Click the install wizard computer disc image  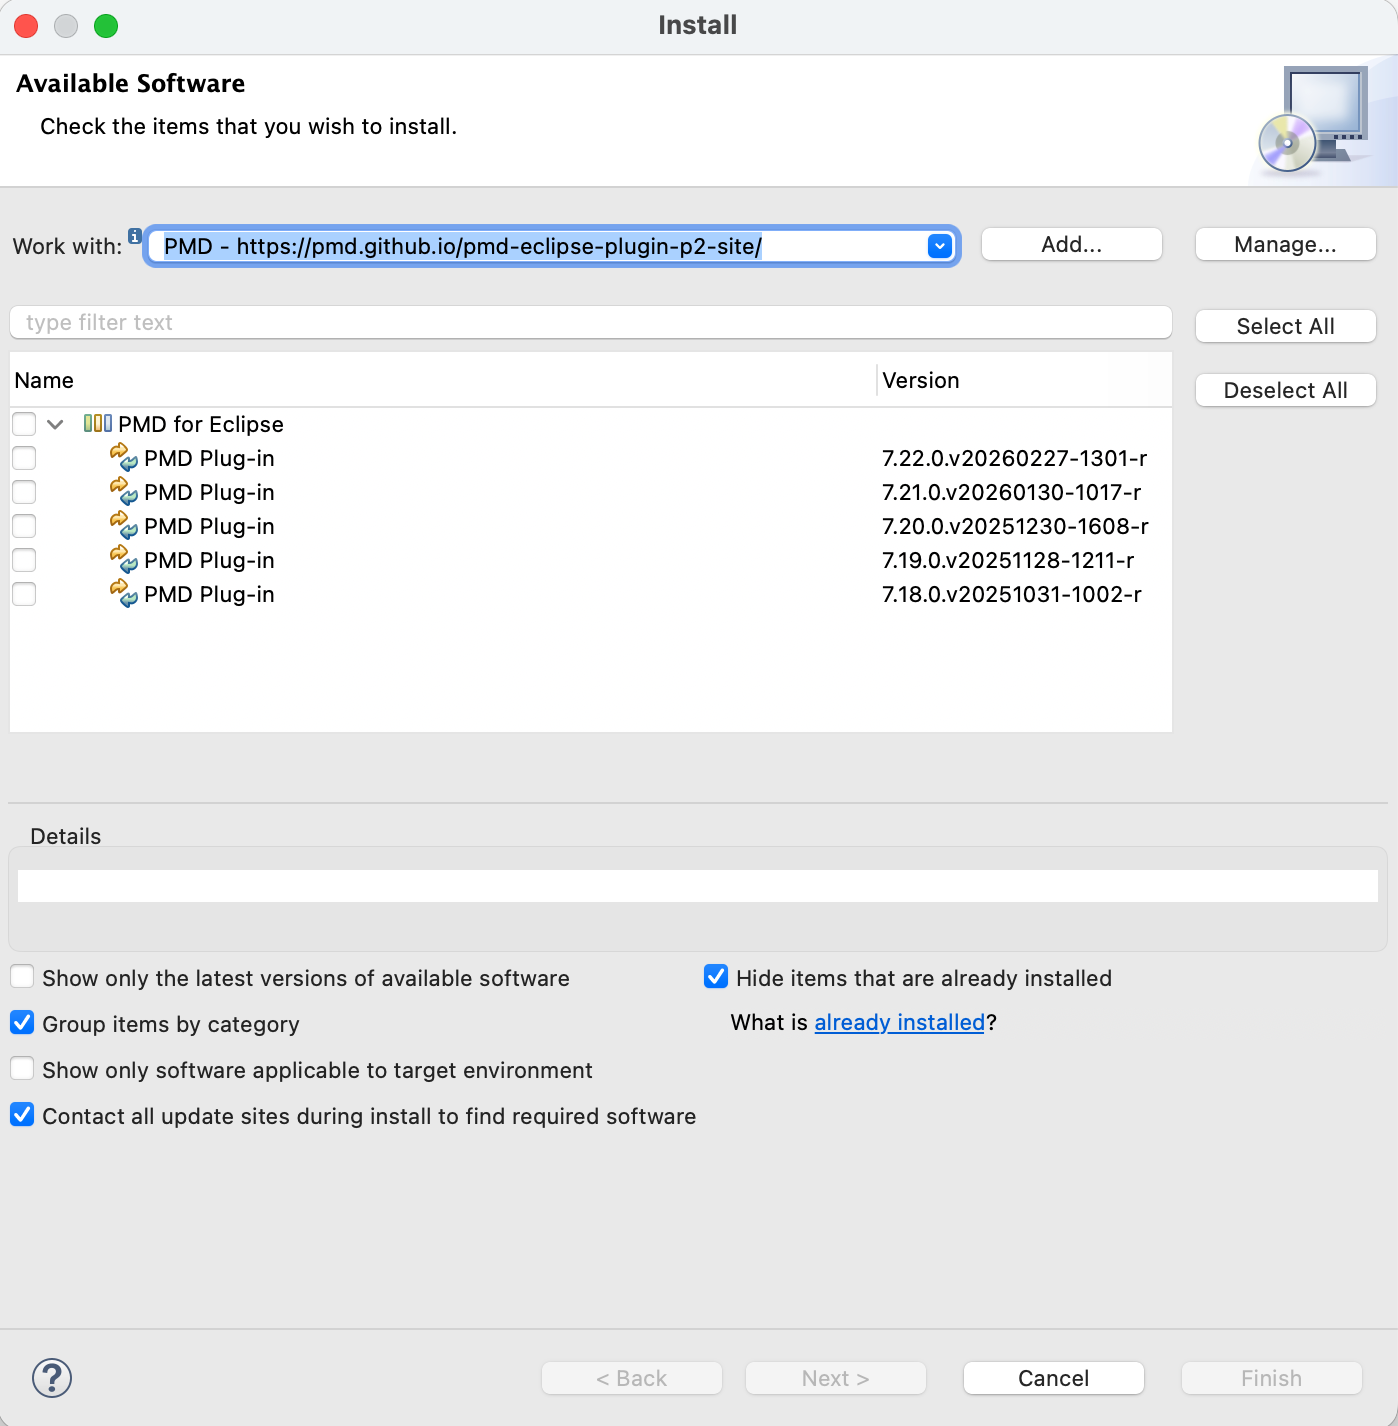click(1315, 120)
